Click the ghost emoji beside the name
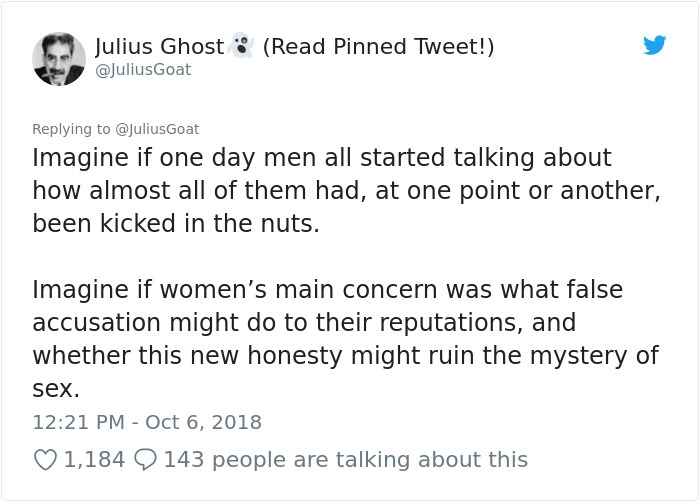The image size is (700, 502). (x=240, y=47)
